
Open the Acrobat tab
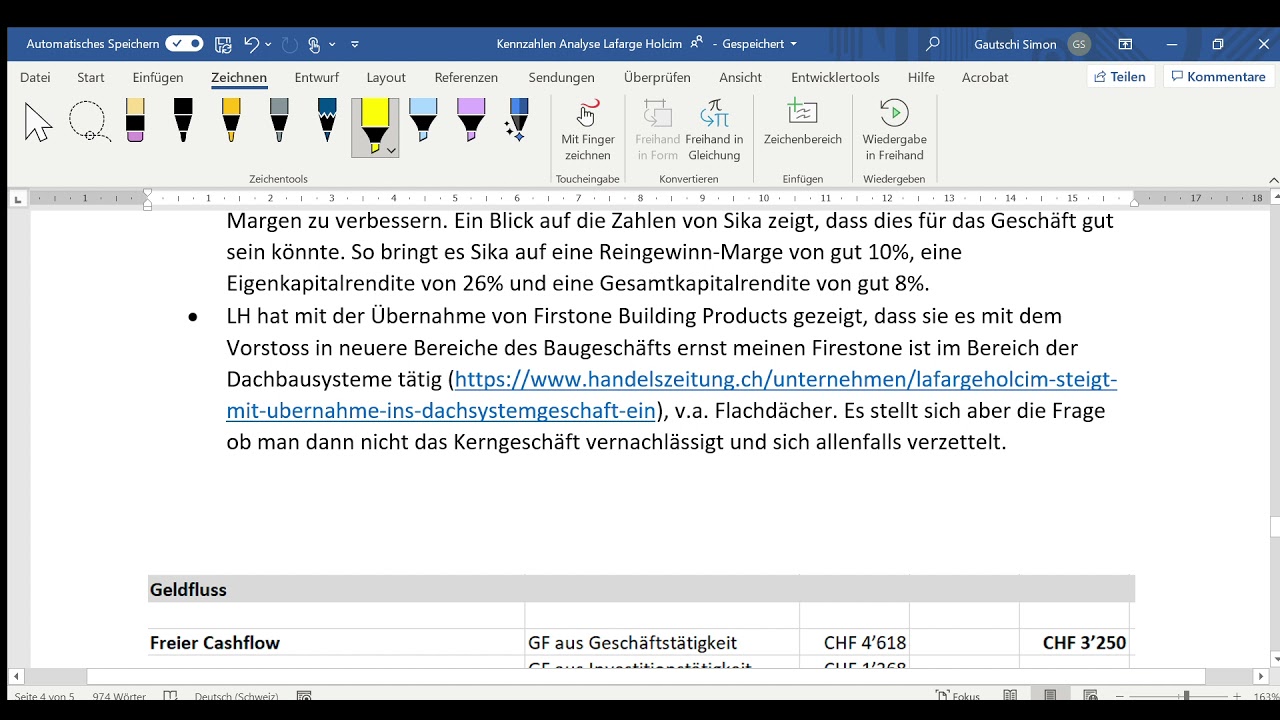pos(985,77)
